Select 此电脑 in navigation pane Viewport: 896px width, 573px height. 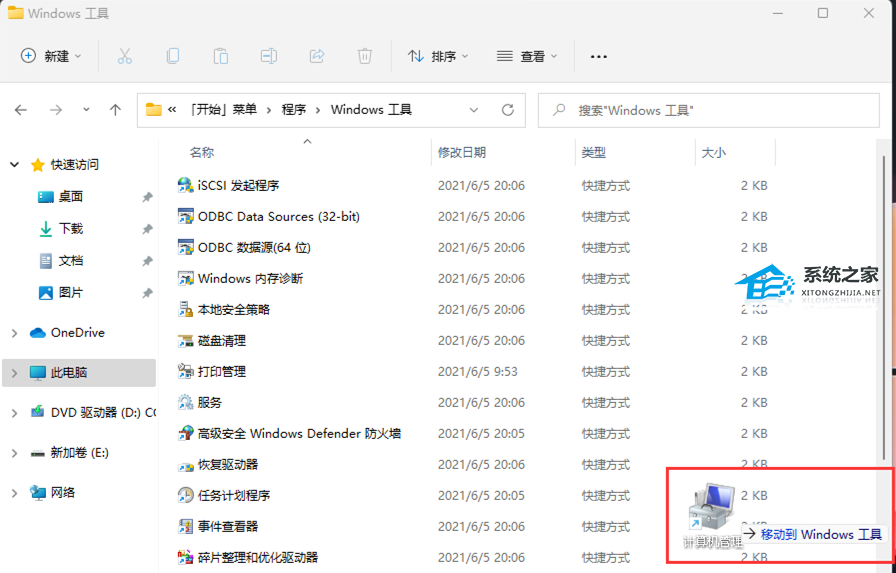pos(79,372)
